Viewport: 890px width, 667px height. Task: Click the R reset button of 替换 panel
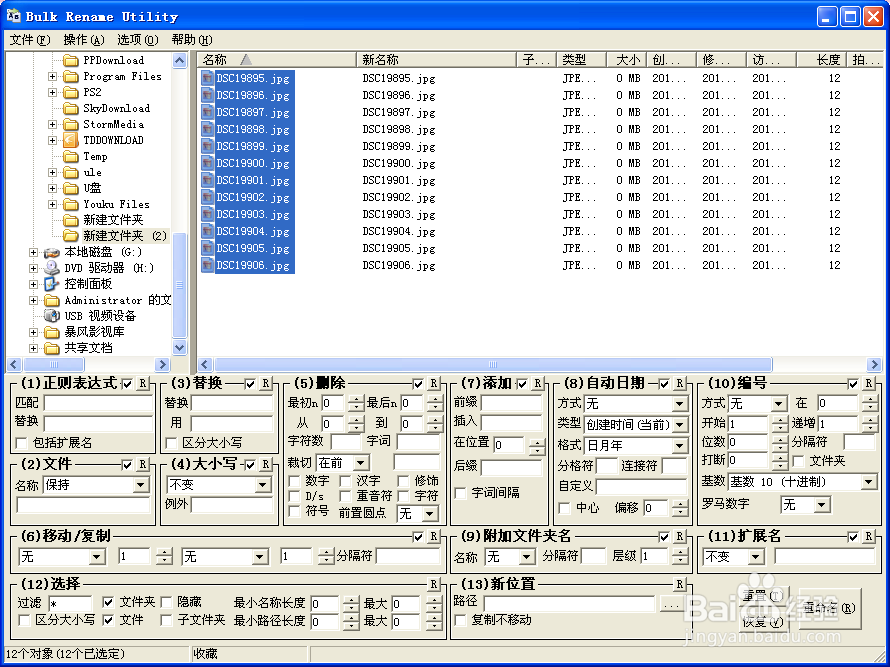265,384
